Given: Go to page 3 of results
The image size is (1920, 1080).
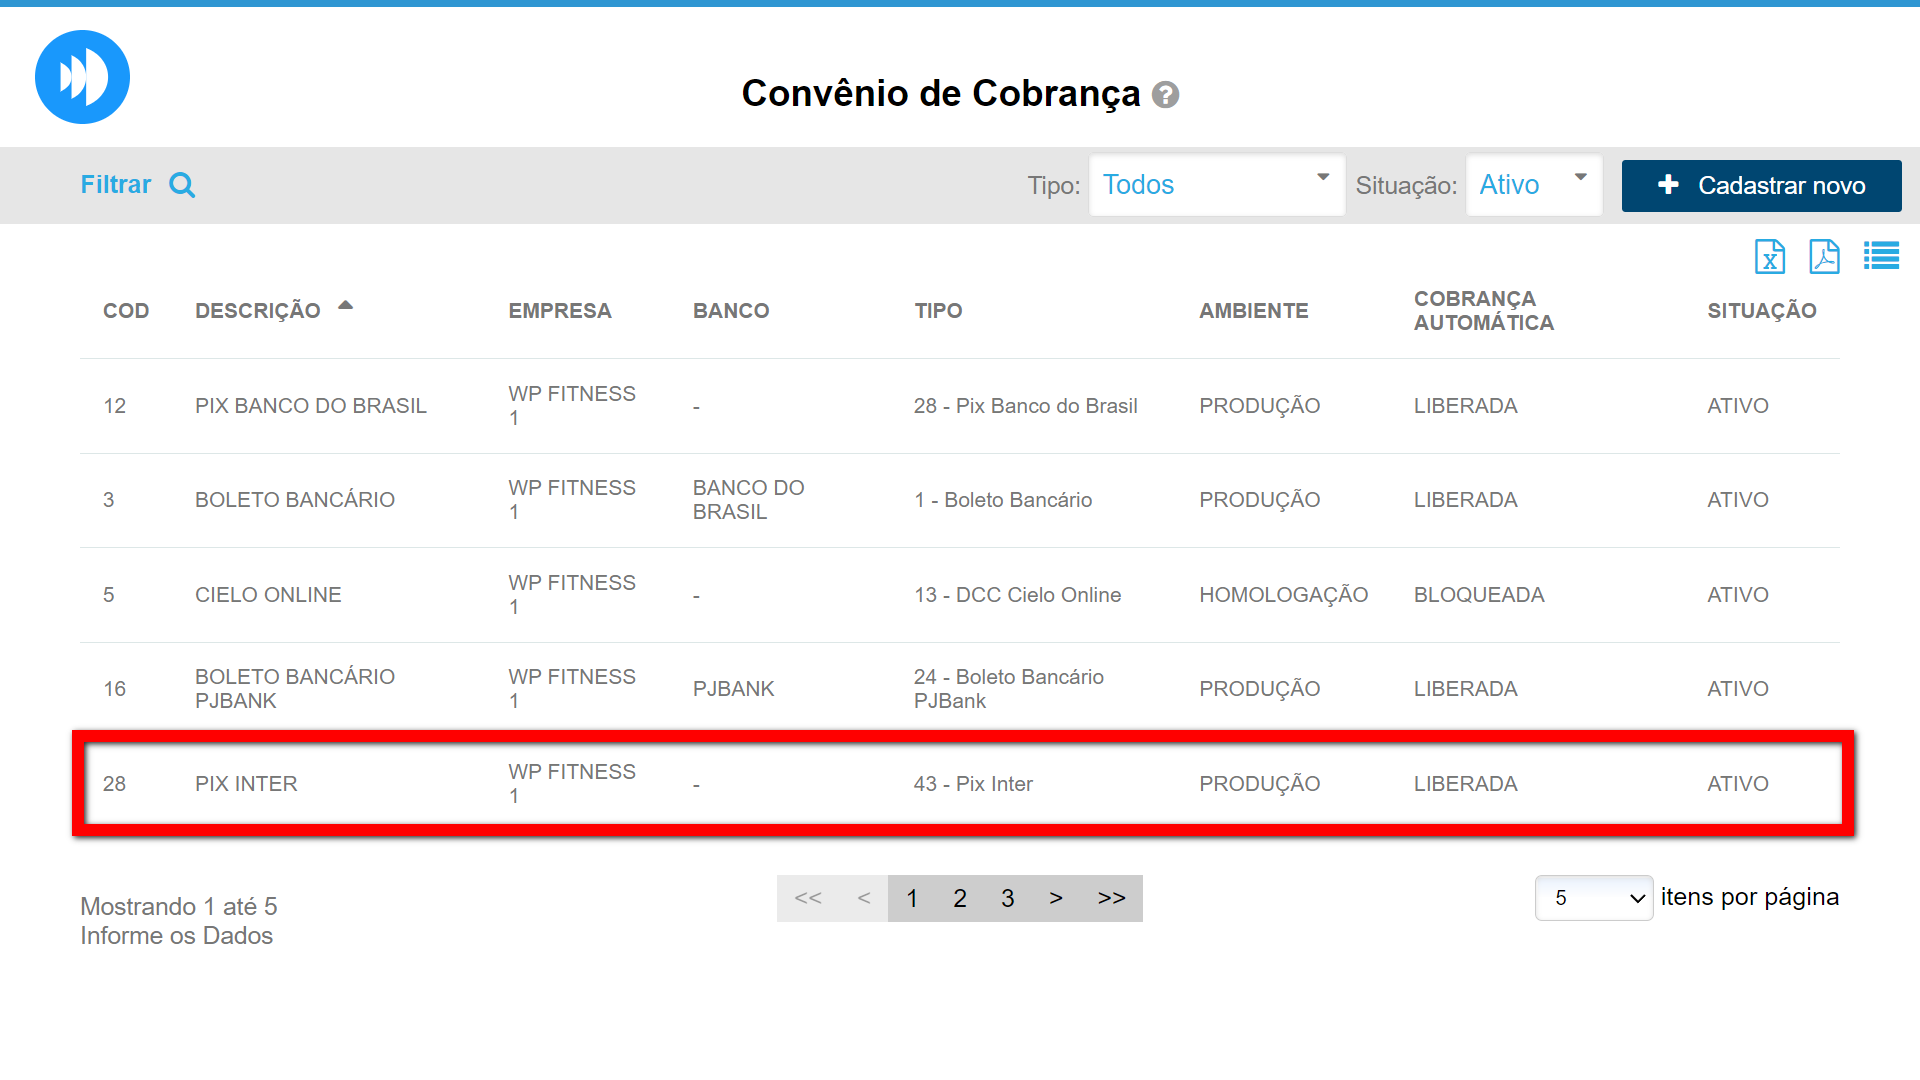Looking at the screenshot, I should point(1008,898).
